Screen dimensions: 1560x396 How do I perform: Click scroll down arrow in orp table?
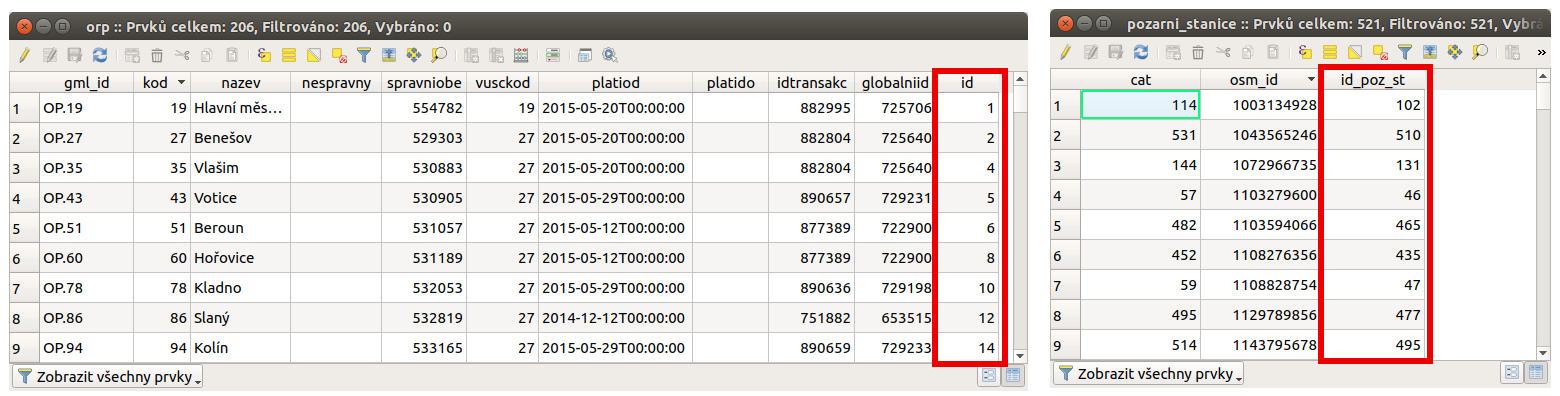click(x=1019, y=355)
